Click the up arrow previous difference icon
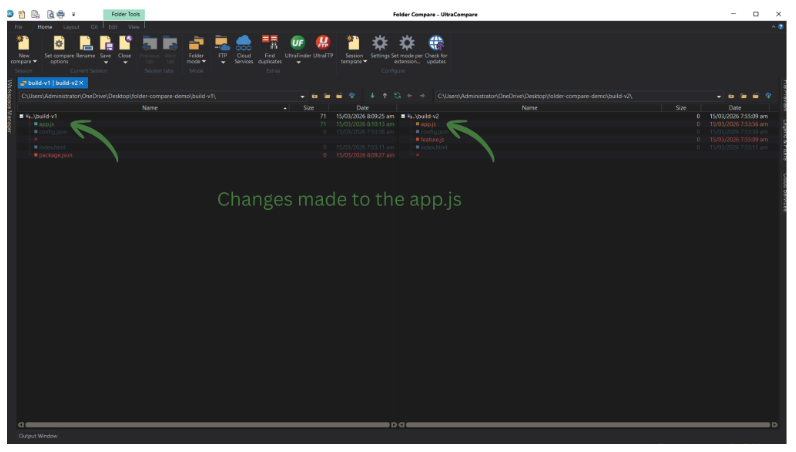The width and height of the screenshot is (796, 452). [x=385, y=95]
